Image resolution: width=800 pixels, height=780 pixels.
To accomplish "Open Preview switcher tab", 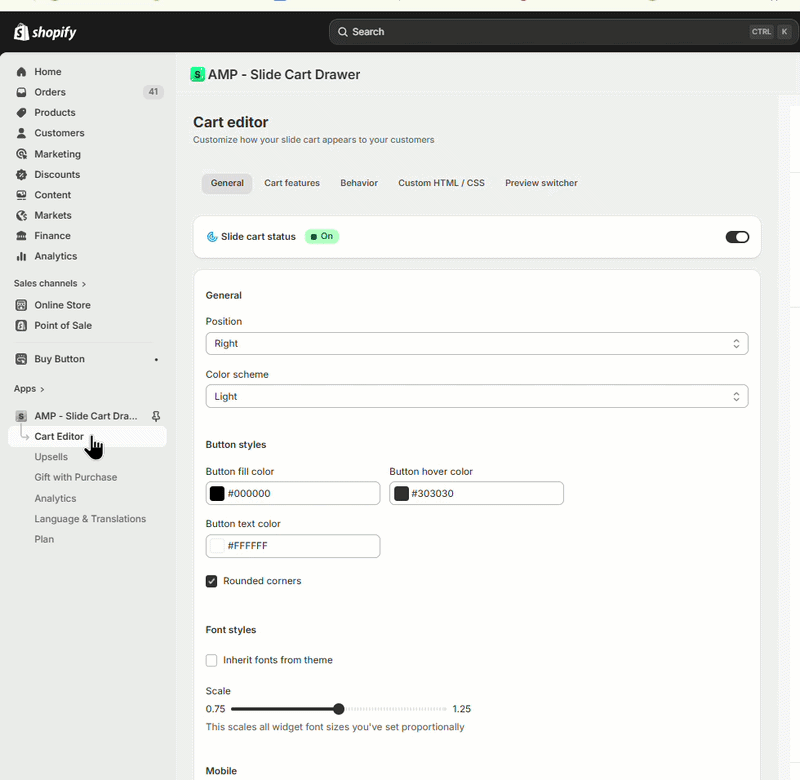I will (541, 183).
